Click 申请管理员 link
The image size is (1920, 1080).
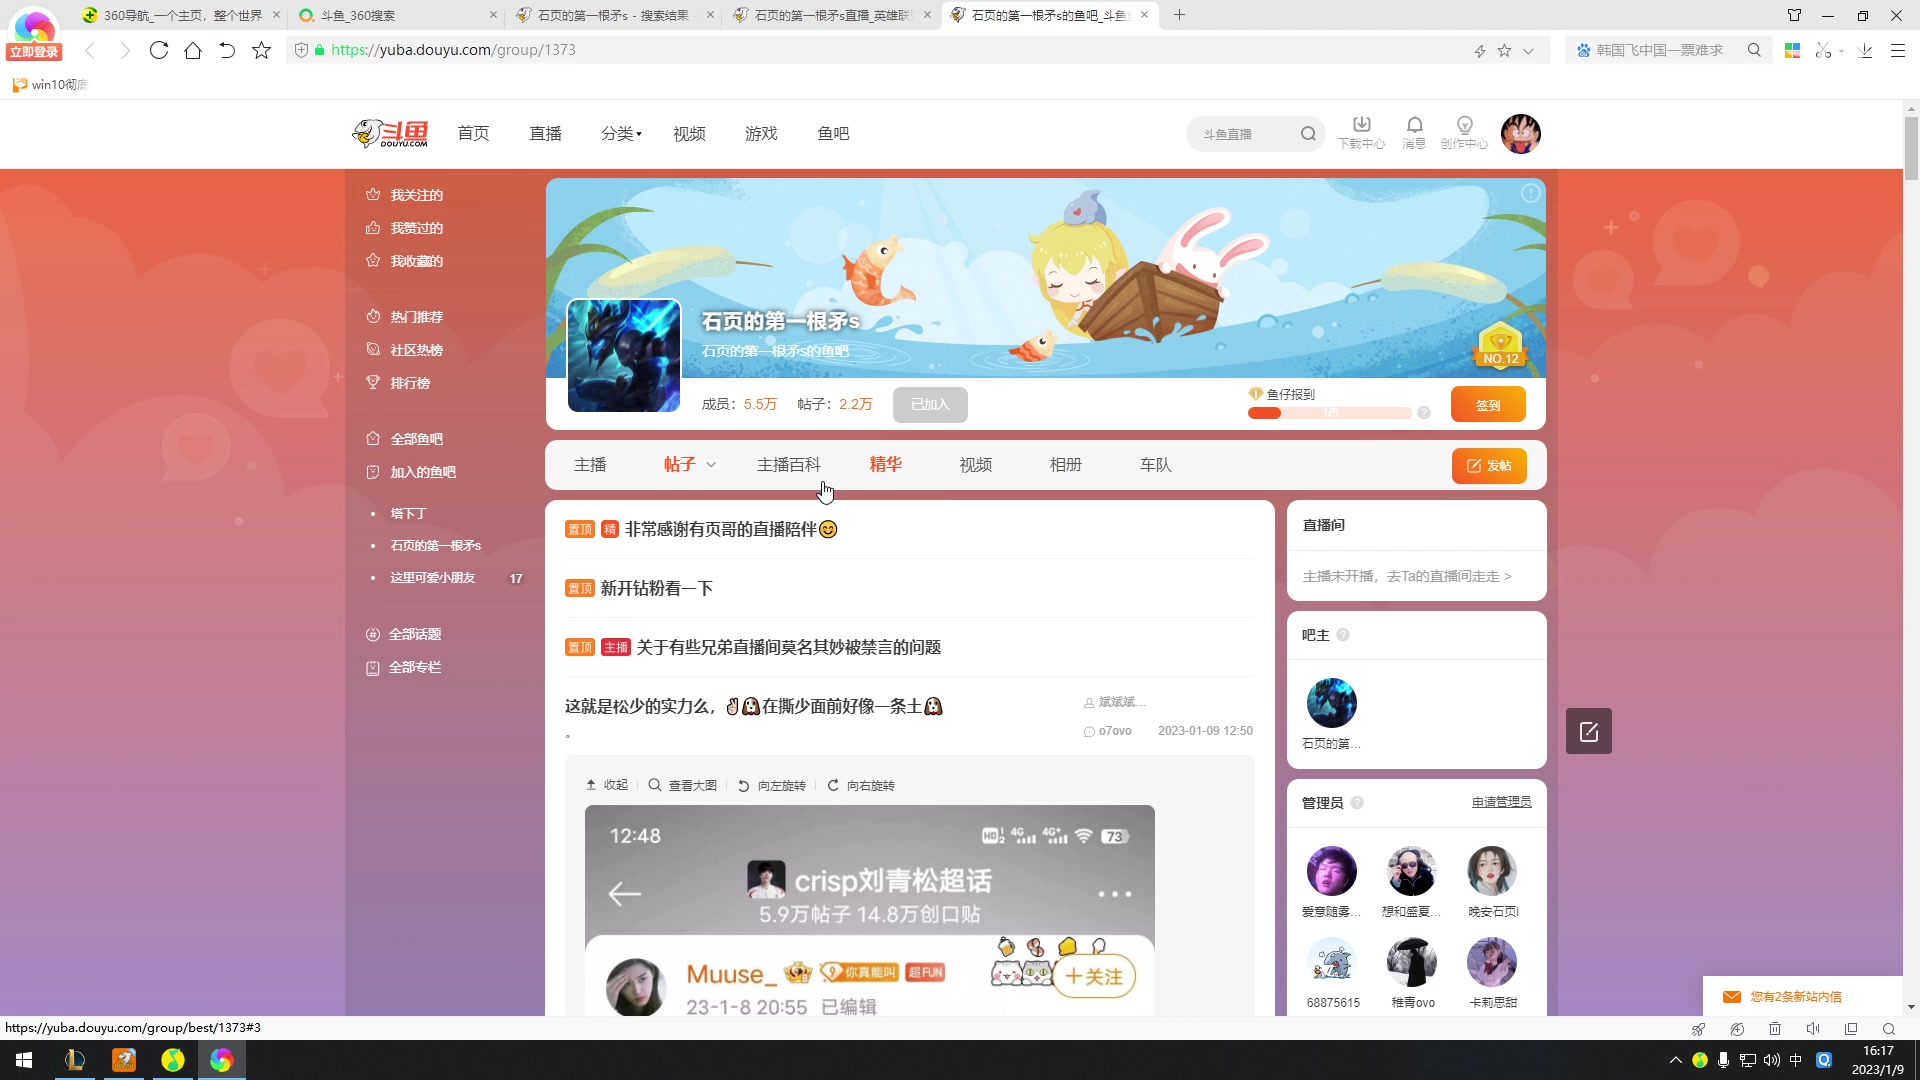click(1501, 803)
